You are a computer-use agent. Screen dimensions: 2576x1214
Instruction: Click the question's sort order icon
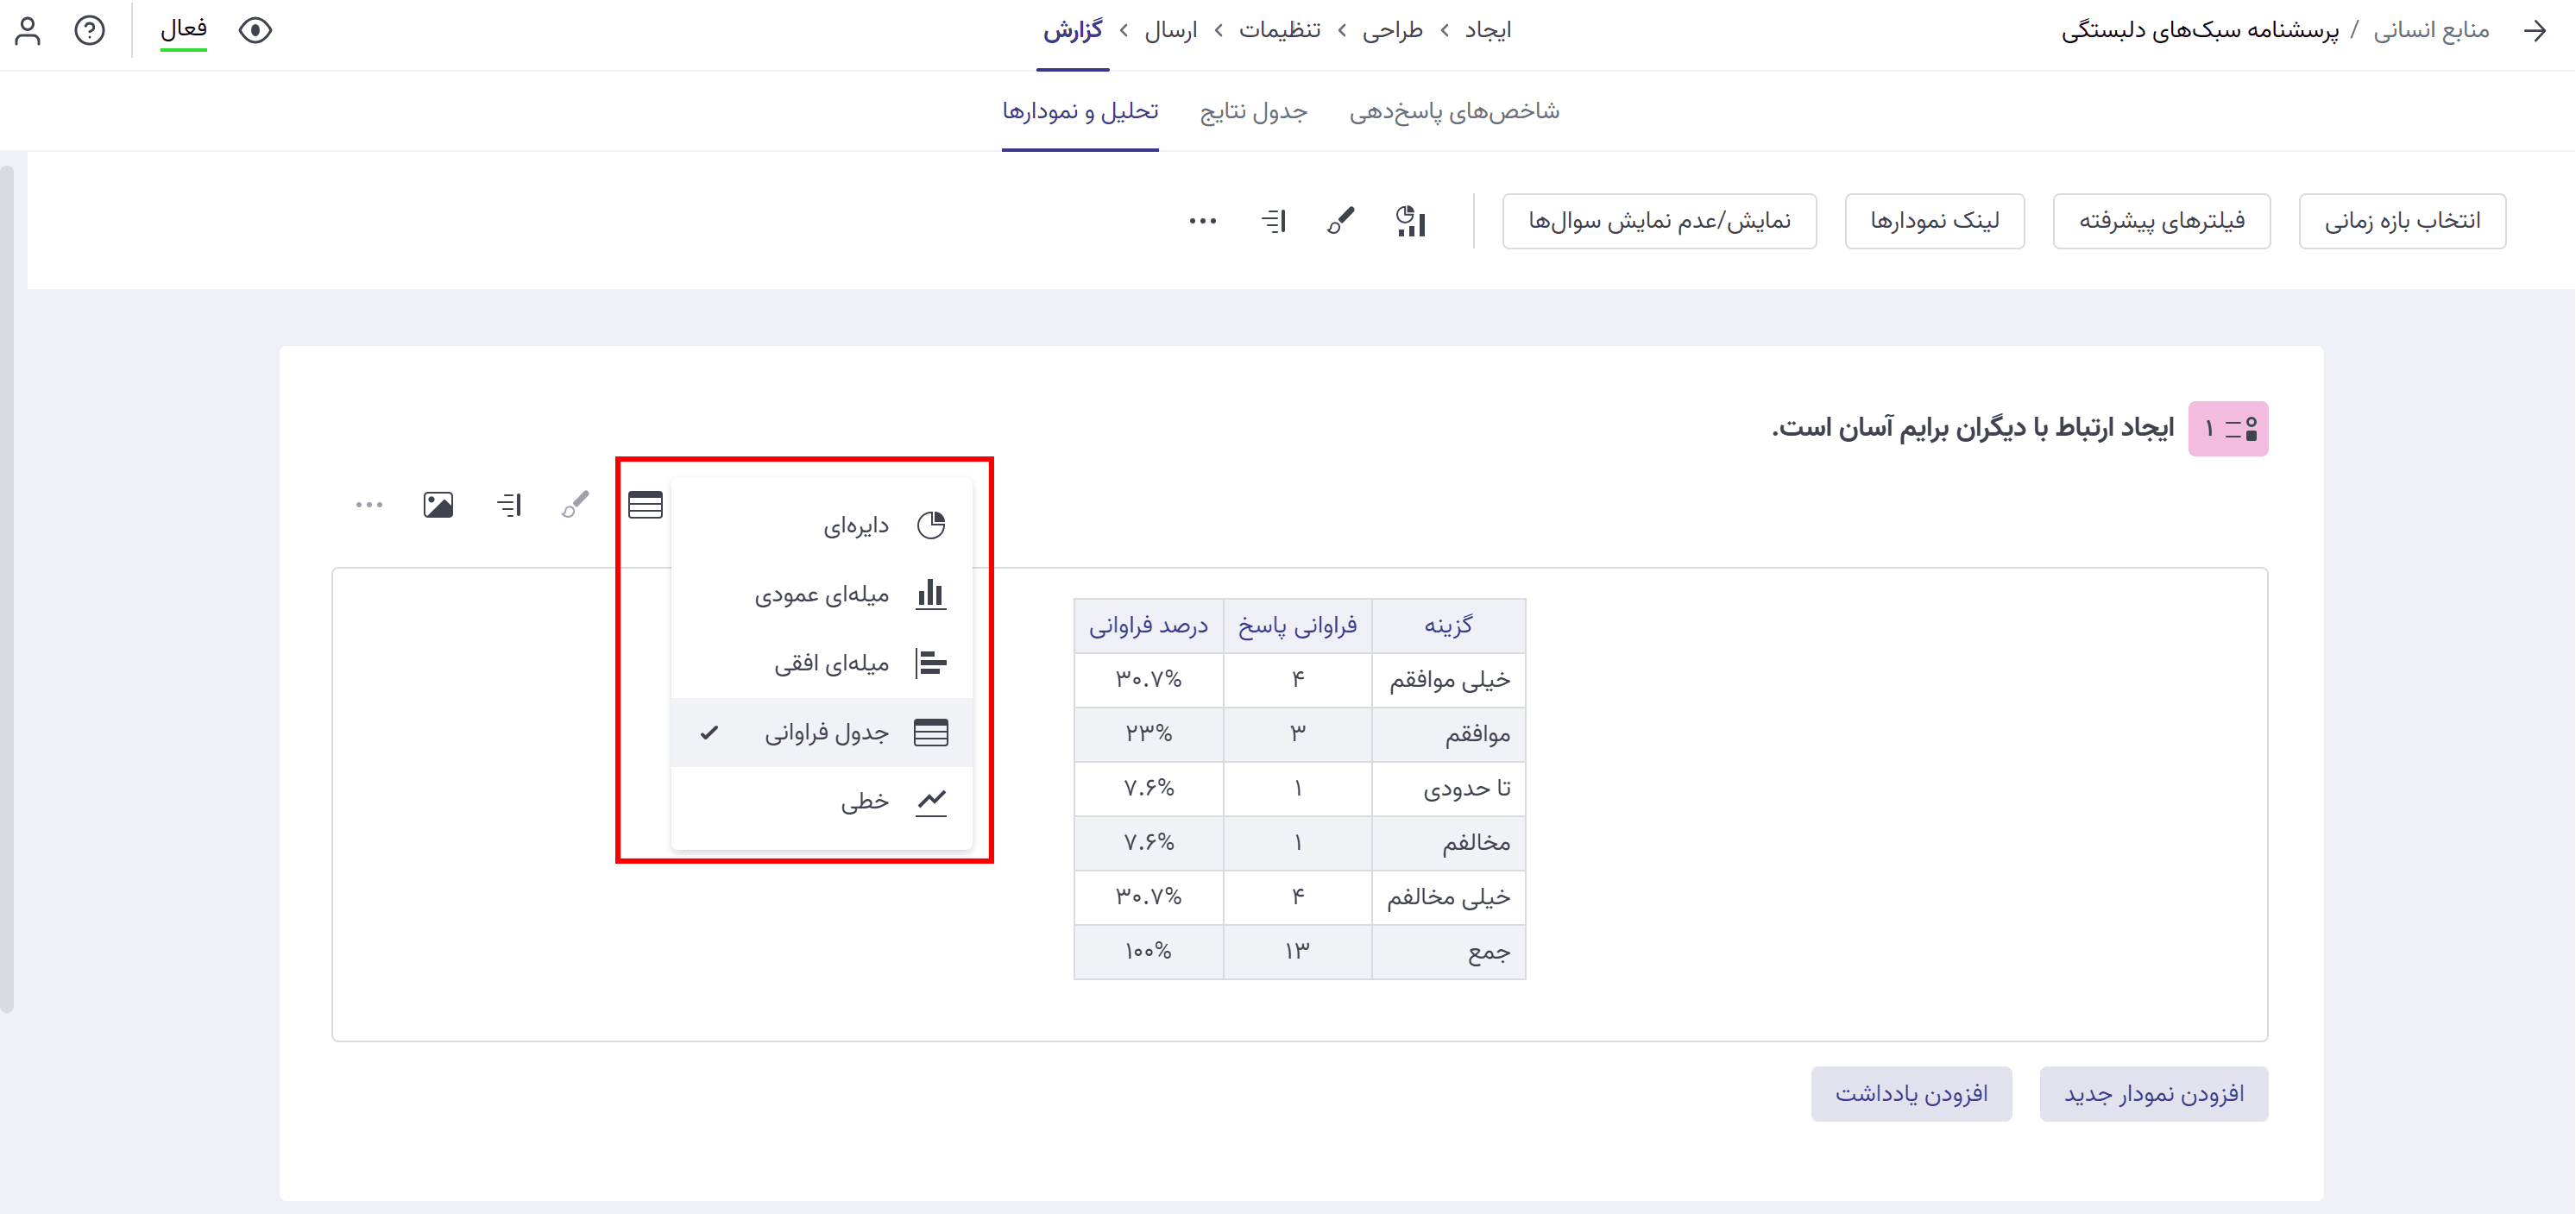(509, 505)
